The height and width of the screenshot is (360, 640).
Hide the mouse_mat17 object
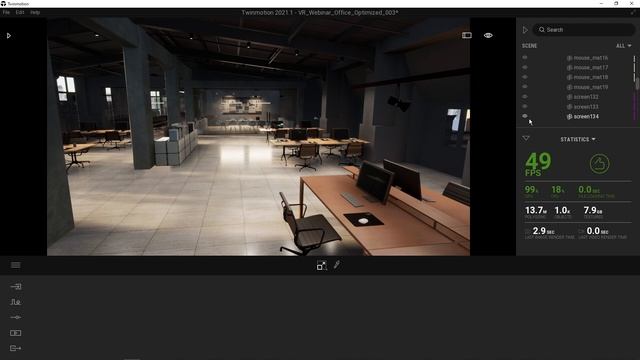pyautogui.click(x=525, y=67)
